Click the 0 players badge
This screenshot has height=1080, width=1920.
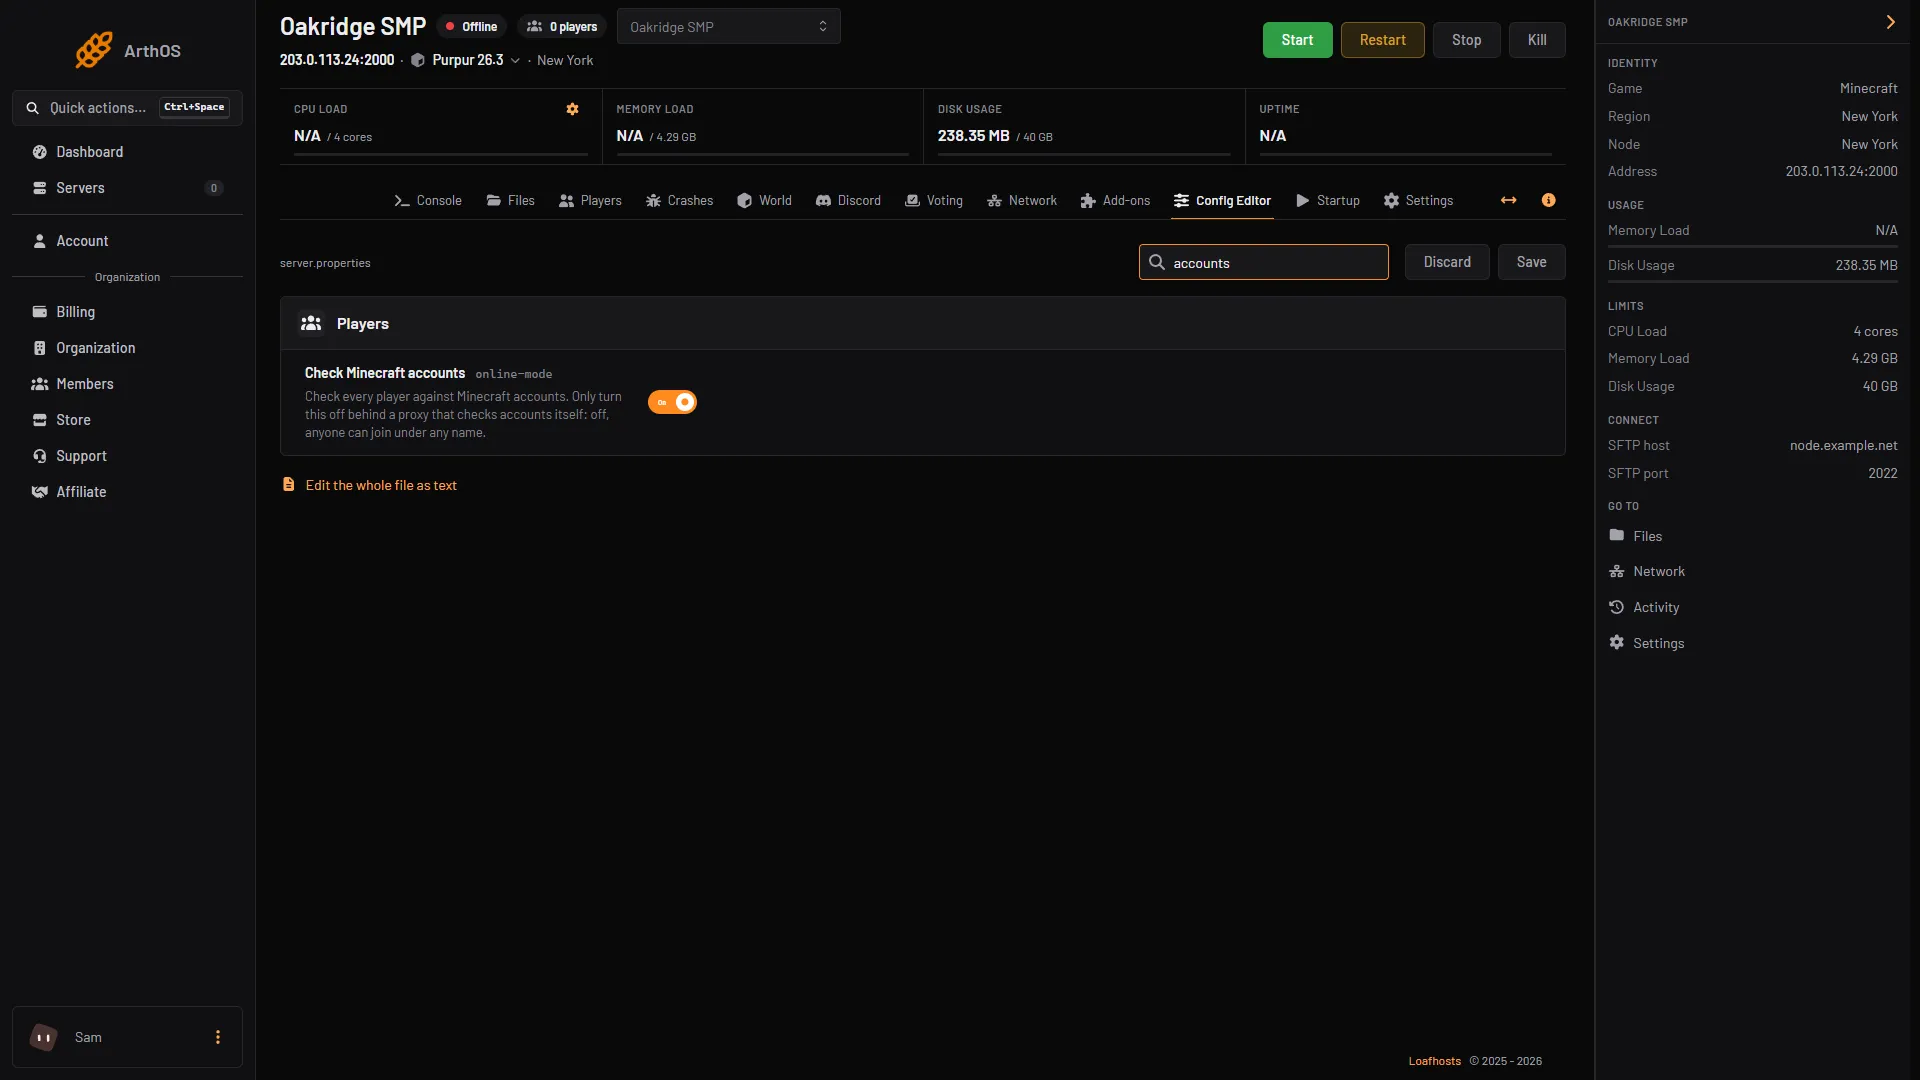pos(562,27)
